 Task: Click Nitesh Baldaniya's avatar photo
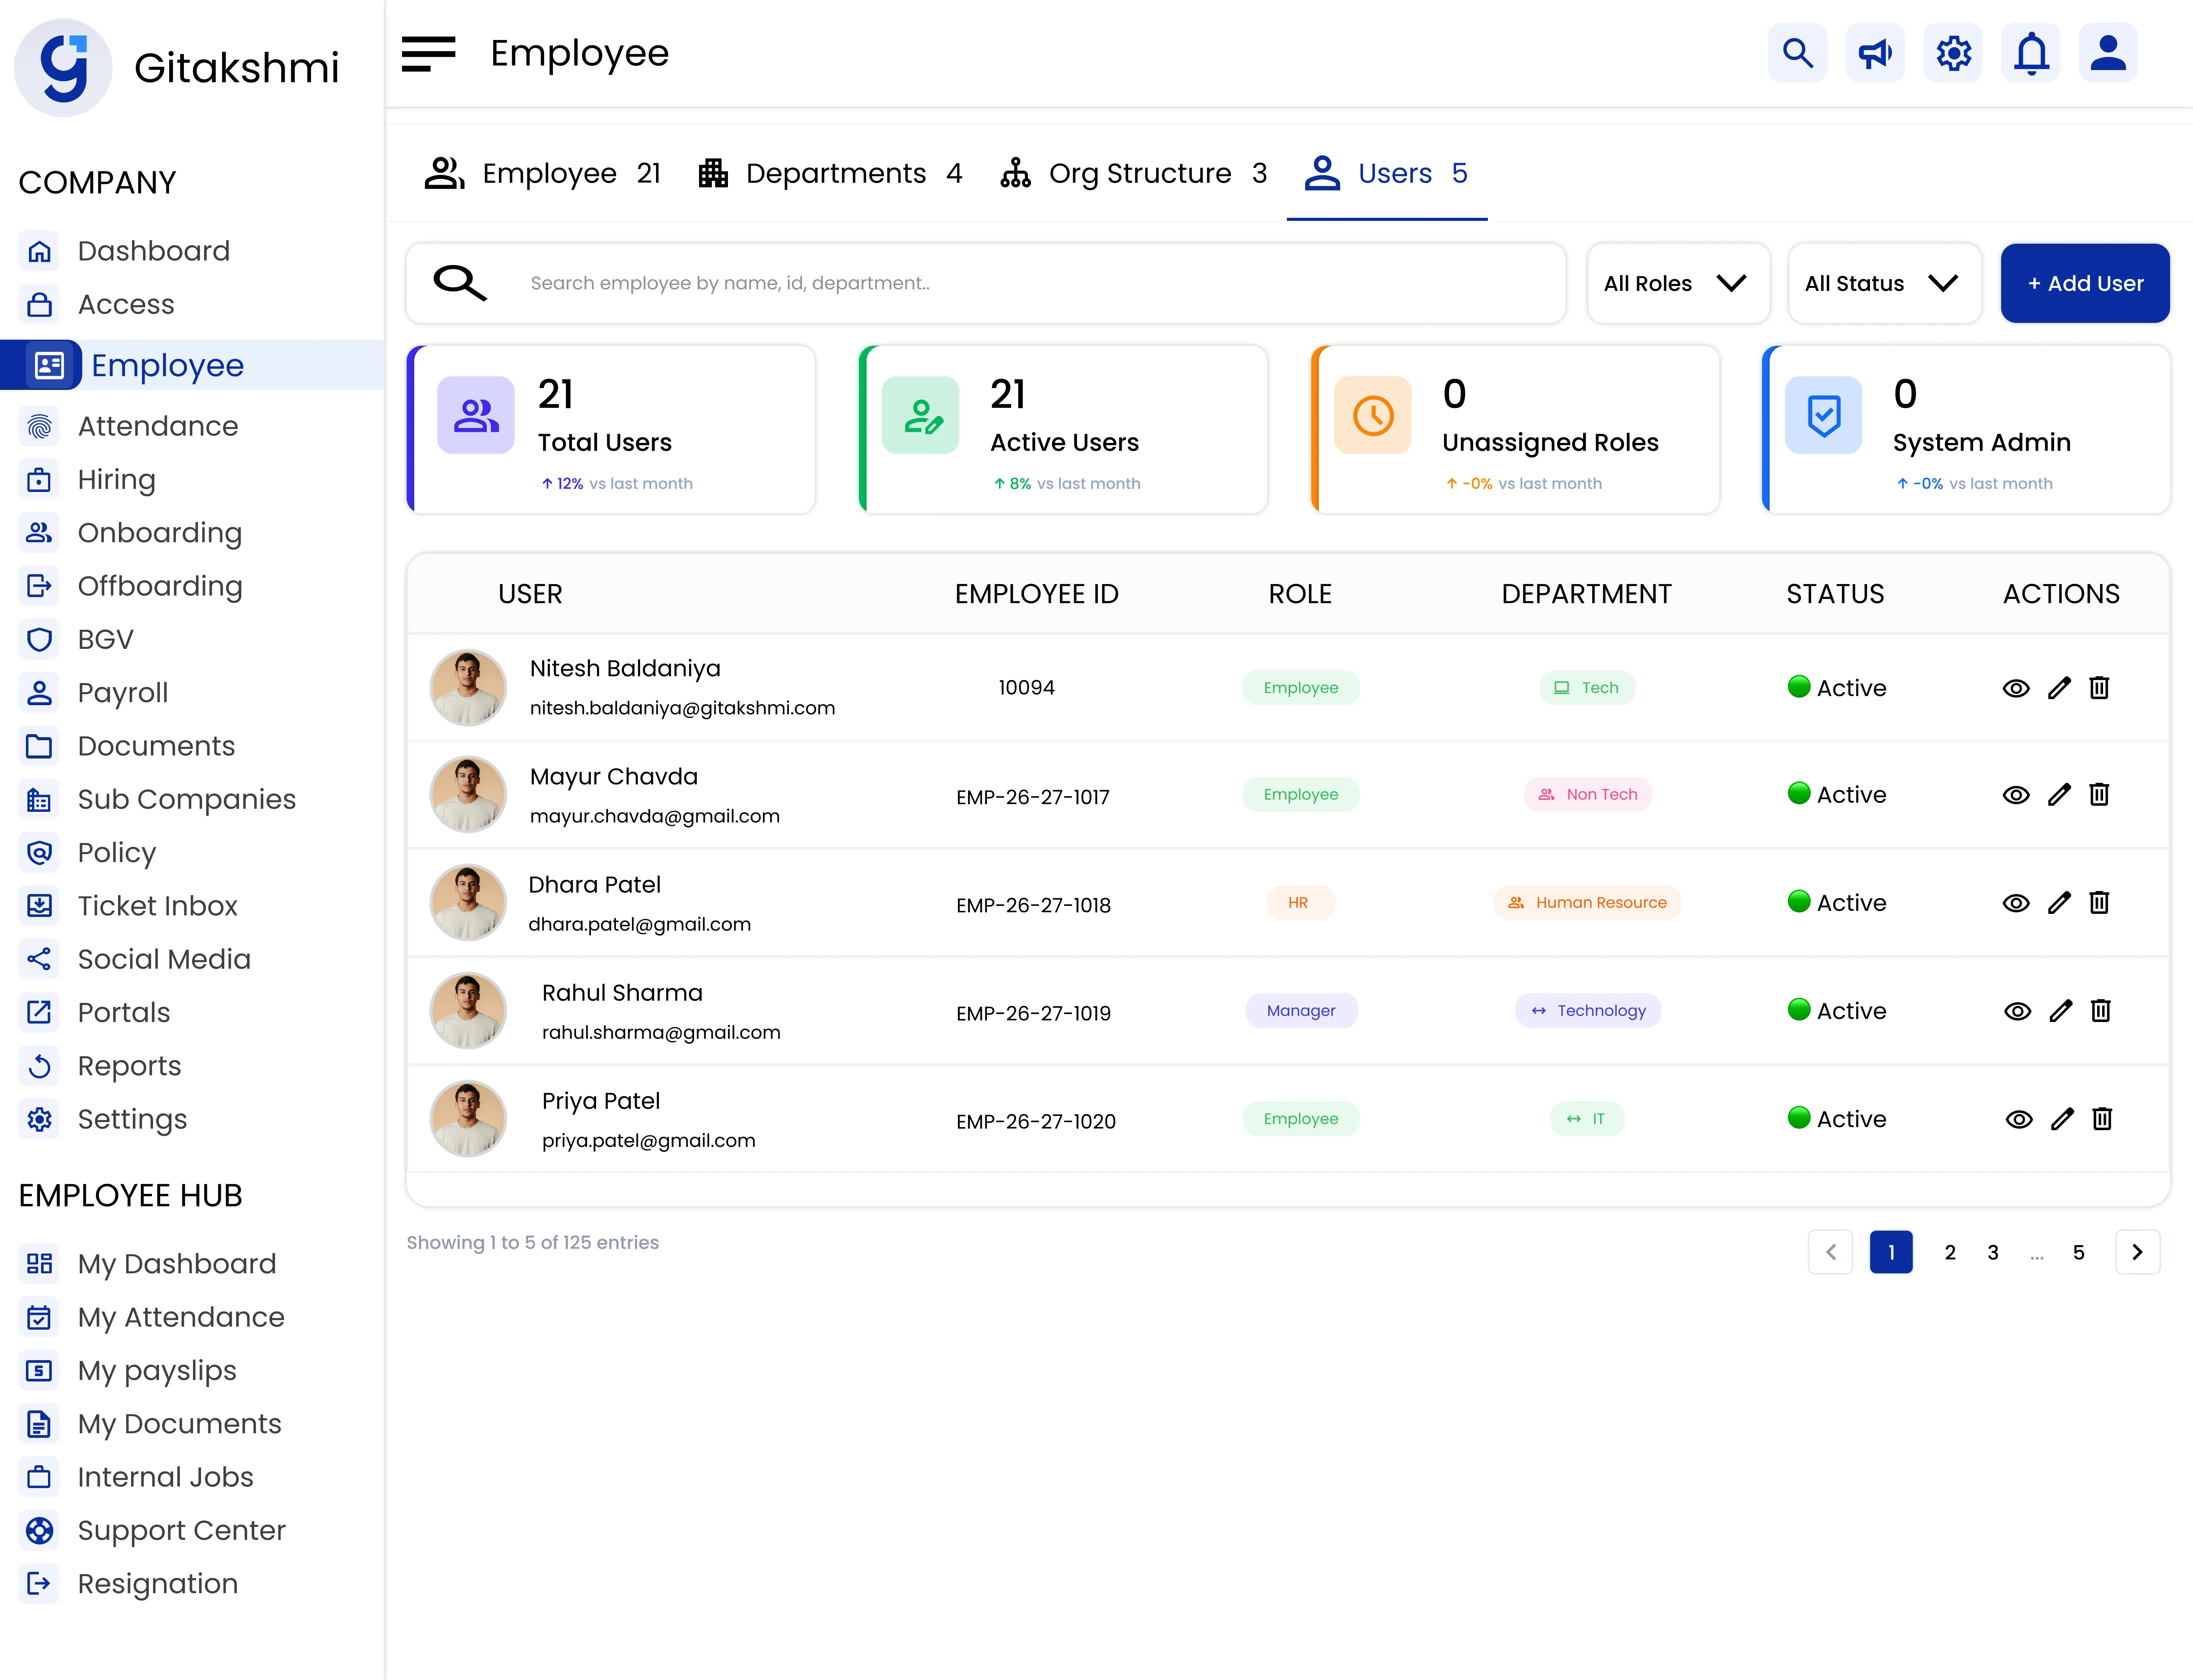point(468,688)
